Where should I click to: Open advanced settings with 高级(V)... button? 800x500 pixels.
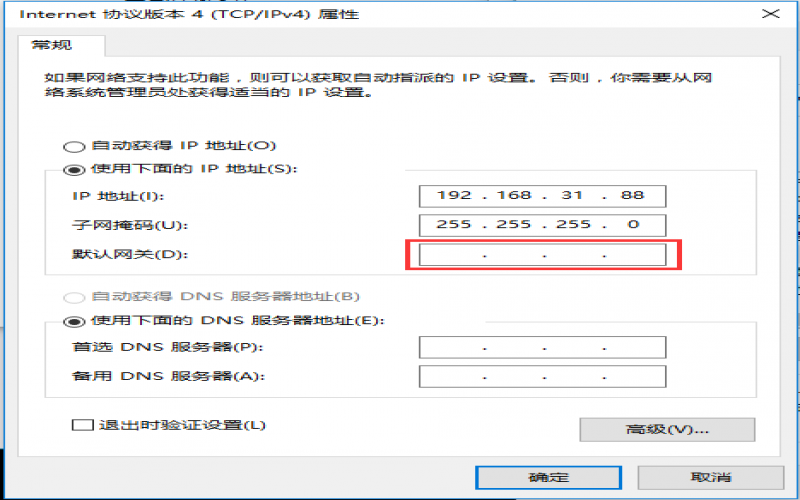click(667, 429)
